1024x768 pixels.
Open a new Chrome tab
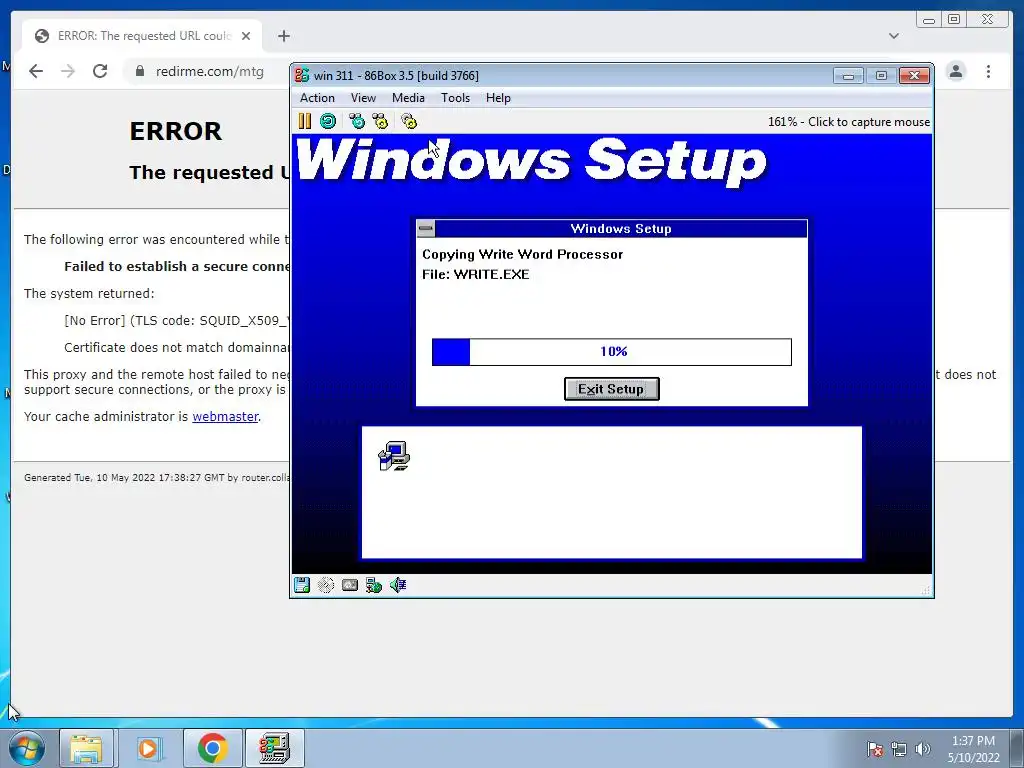pyautogui.click(x=283, y=36)
